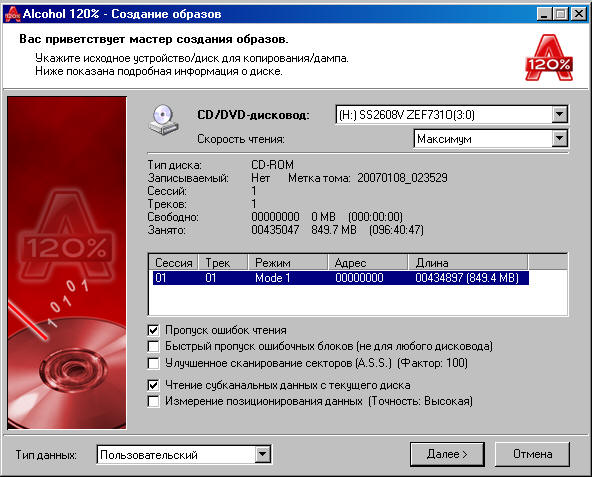592x477 pixels.
Task: Select 'Mode 1' in the track row
Action: point(273,278)
